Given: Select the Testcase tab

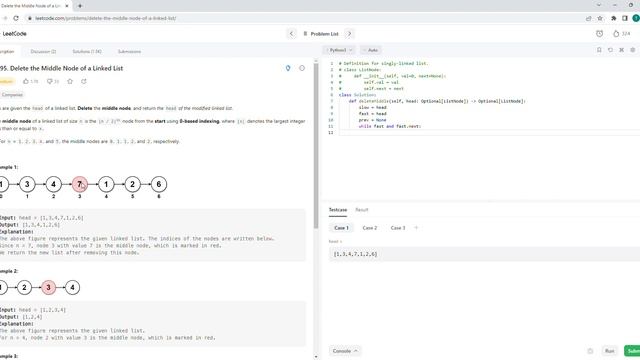Looking at the screenshot, I should point(338,210).
